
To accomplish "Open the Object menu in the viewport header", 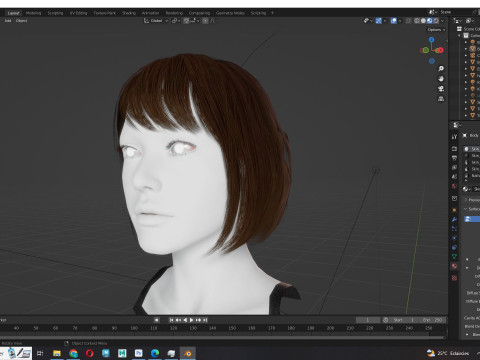I will (x=22, y=21).
